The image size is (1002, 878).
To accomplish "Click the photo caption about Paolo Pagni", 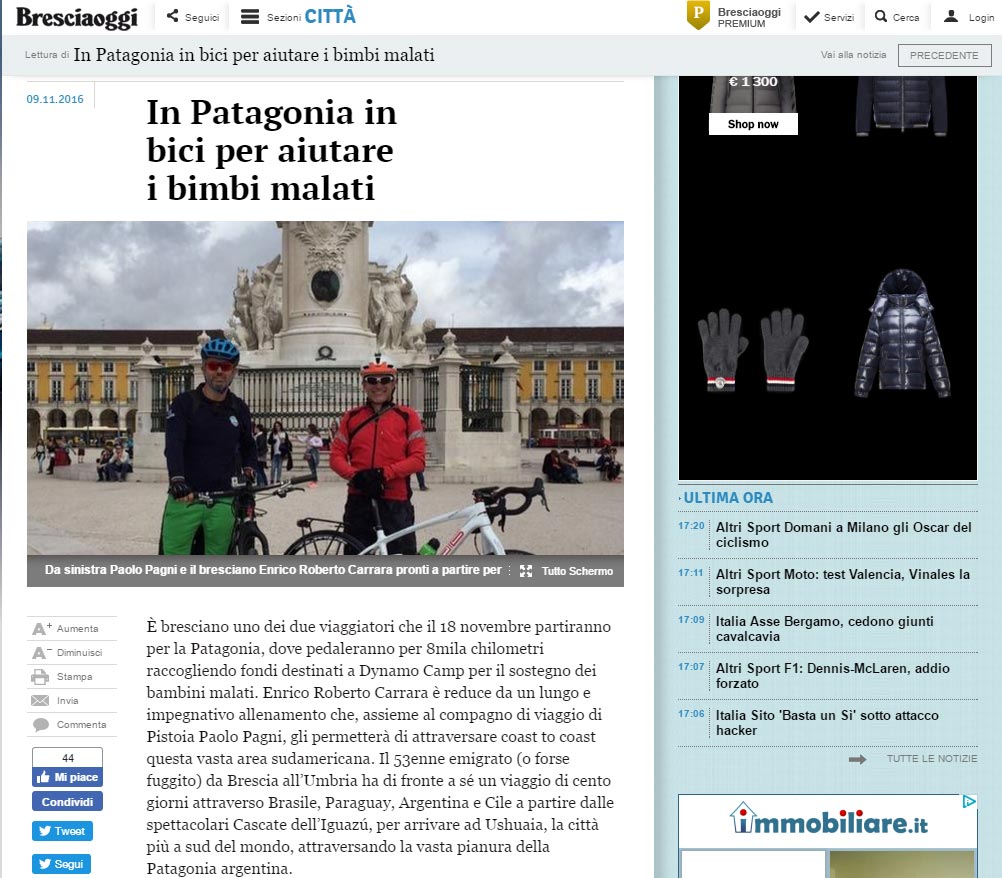I will coord(273,570).
